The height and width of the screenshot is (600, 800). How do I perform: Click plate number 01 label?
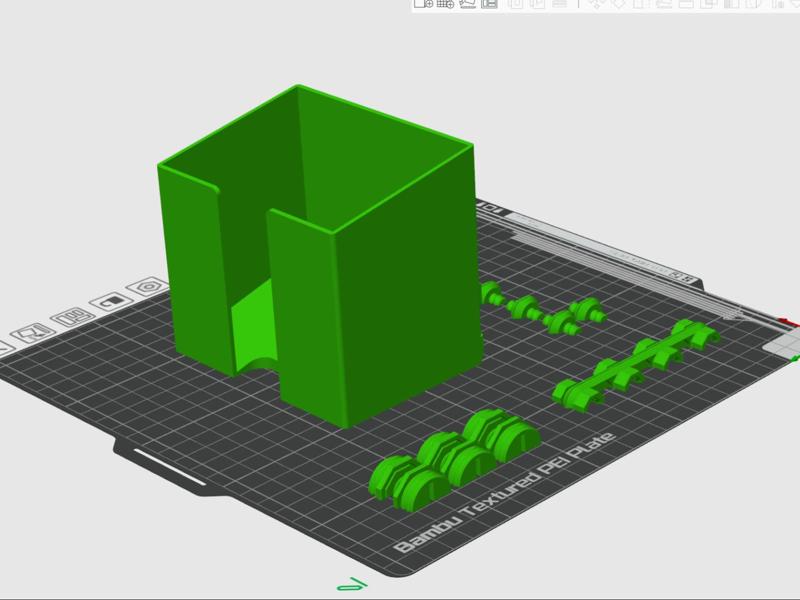point(489,208)
